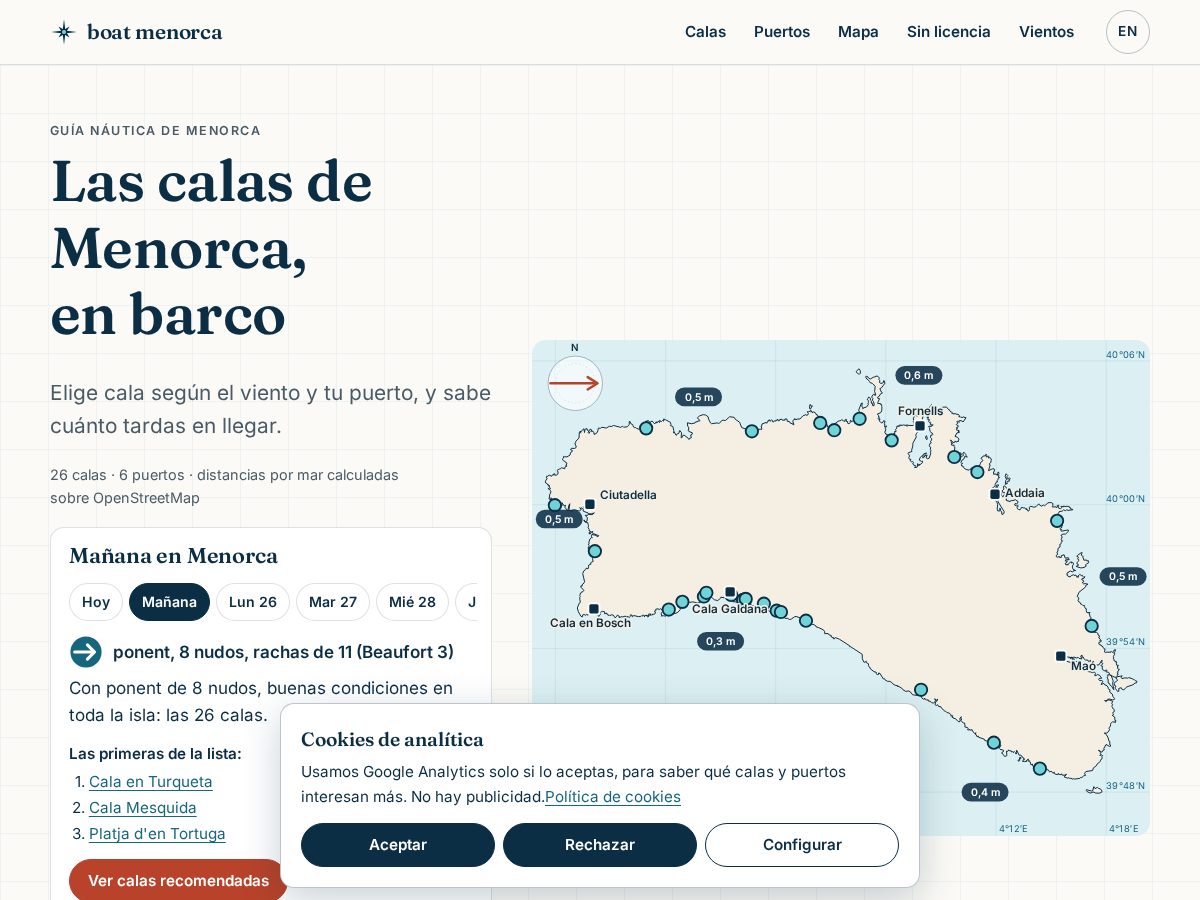Click Ver calas recomendadas button
The width and height of the screenshot is (1200, 900).
[178, 881]
